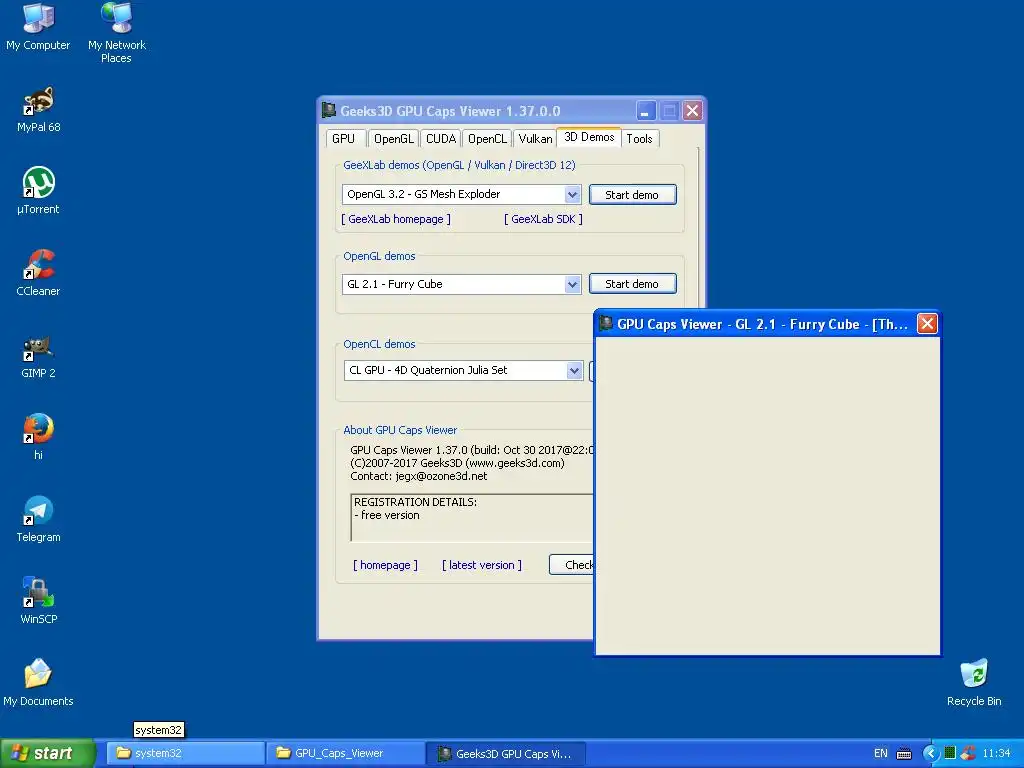This screenshot has width=1024, height=768.
Task: Click the Windows Start button
Action: [x=47, y=754]
